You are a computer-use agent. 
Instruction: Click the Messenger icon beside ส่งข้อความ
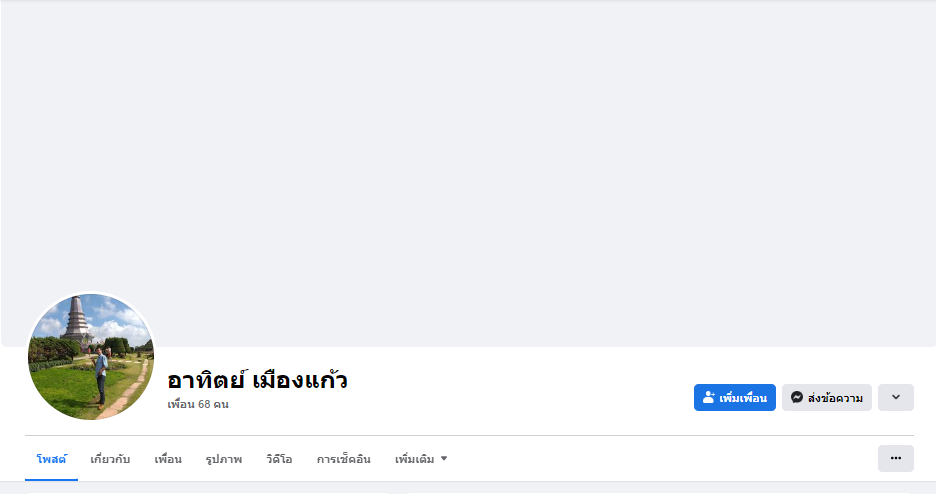[x=796, y=397]
